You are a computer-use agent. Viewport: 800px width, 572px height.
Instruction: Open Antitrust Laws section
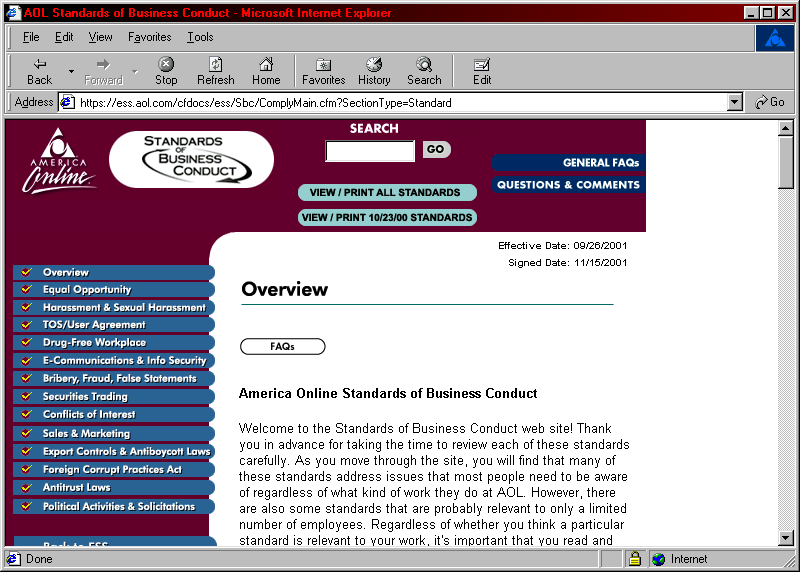pyautogui.click(x=113, y=488)
